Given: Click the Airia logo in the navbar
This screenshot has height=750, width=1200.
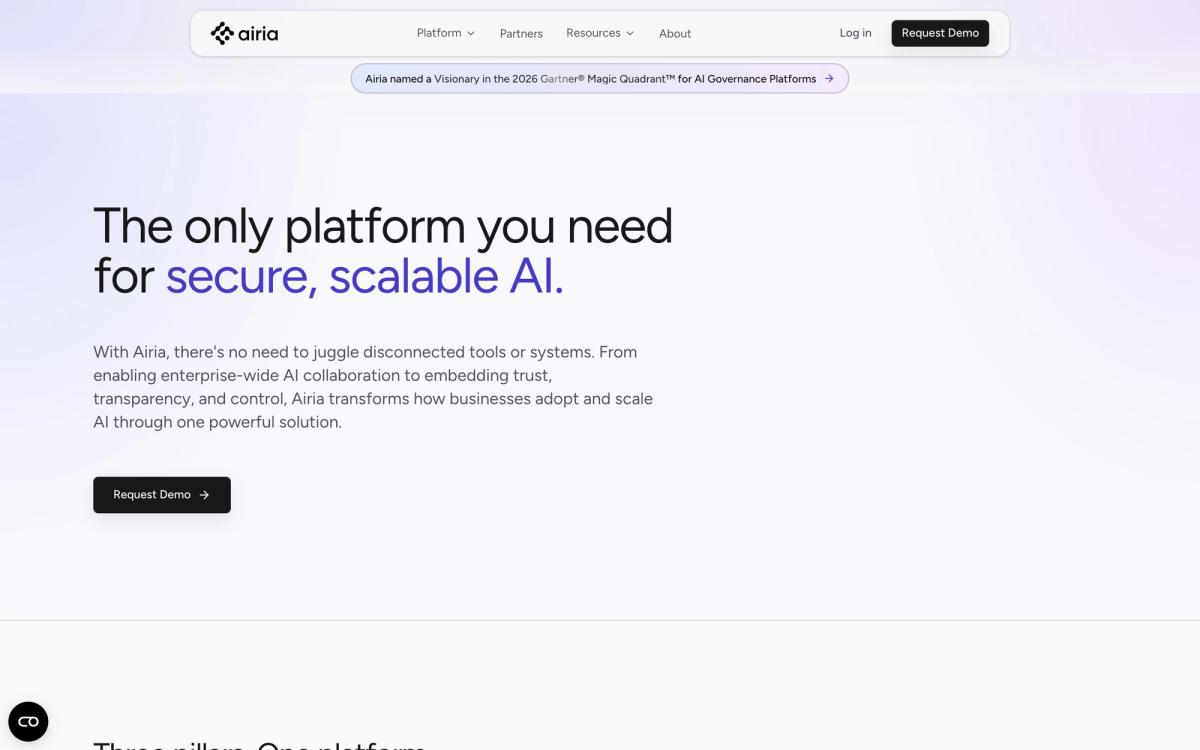Looking at the screenshot, I should [245, 33].
